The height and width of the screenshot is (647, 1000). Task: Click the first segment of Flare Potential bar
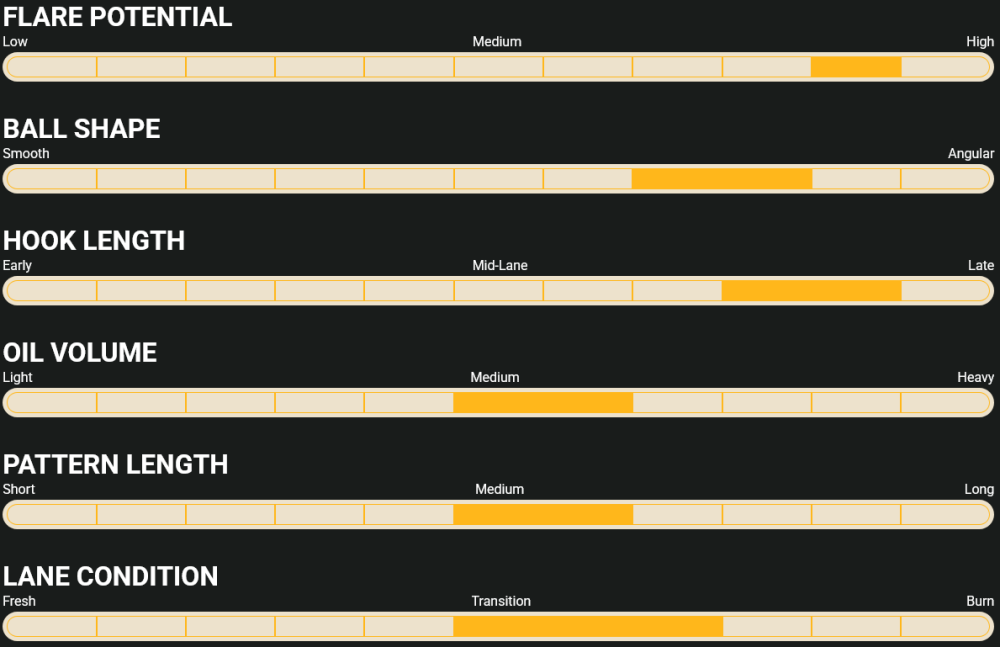coord(52,67)
